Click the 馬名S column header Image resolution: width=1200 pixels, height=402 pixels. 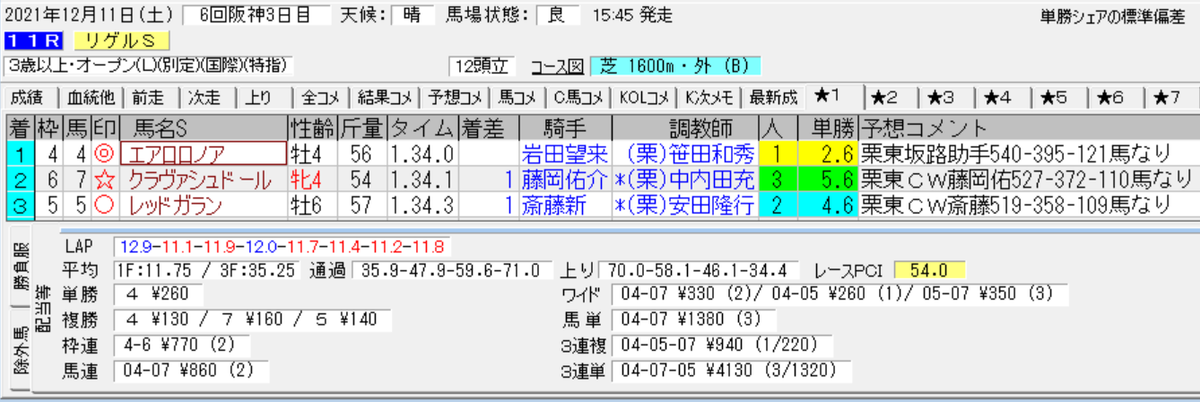pos(203,128)
